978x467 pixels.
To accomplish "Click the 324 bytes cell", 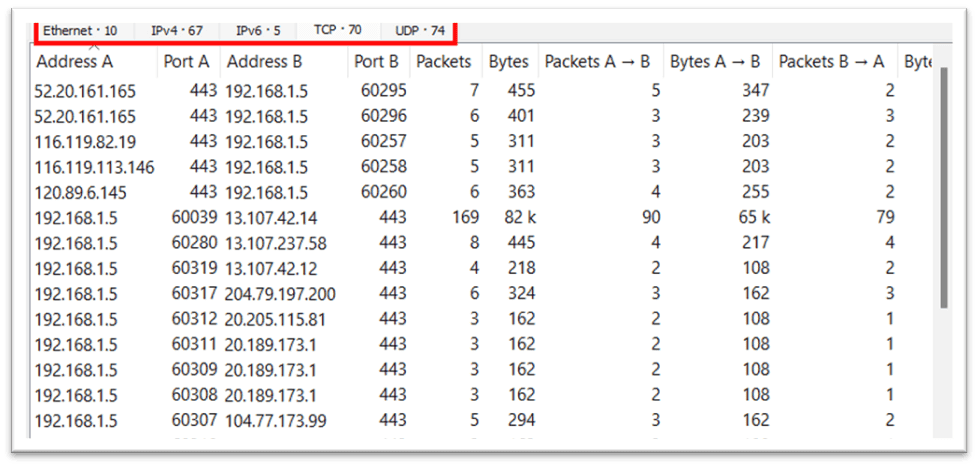I will click(521, 293).
